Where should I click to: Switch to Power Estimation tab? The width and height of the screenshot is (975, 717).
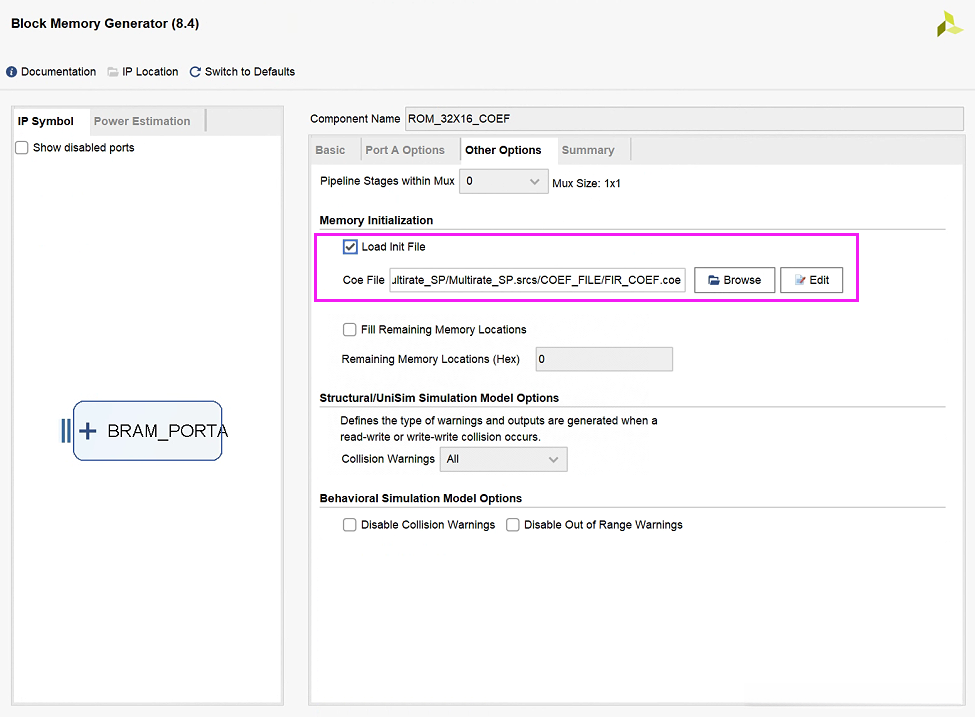(142, 121)
